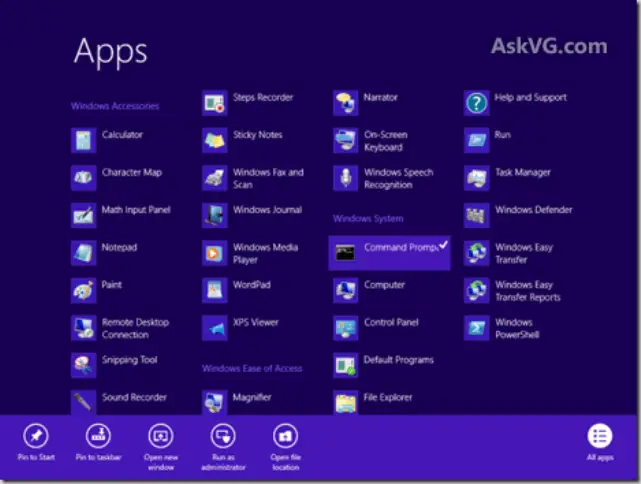Click the Sticky Notes label
This screenshot has width=641, height=484.
click(x=258, y=135)
